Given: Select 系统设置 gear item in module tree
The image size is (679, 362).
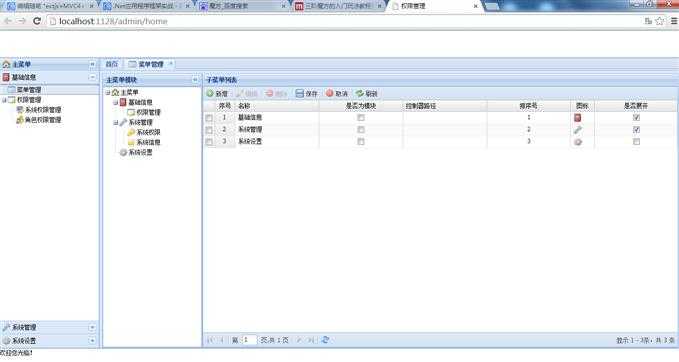Looking at the screenshot, I should pyautogui.click(x=140, y=152).
